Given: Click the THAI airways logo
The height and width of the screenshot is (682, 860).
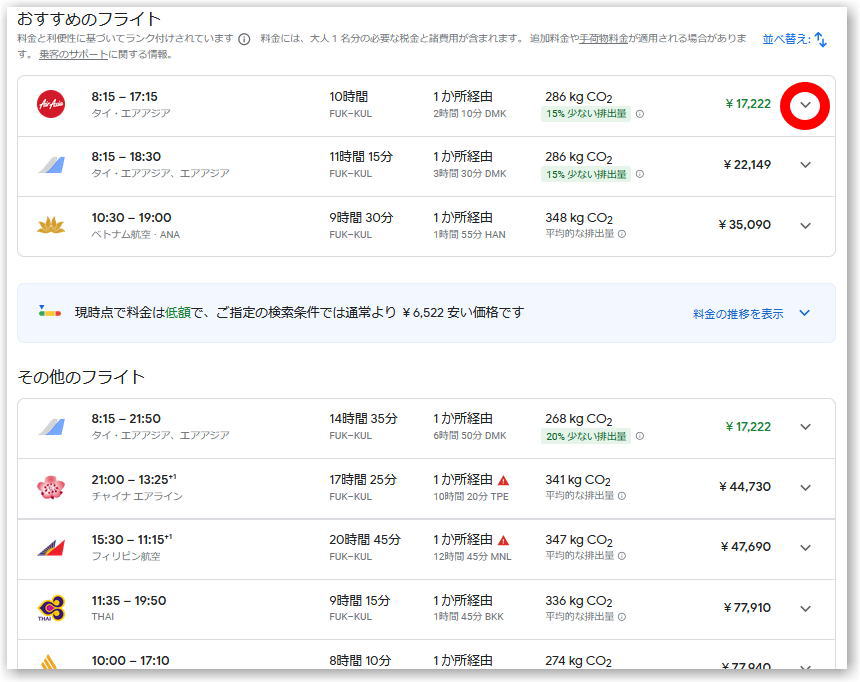Looking at the screenshot, I should (51, 608).
